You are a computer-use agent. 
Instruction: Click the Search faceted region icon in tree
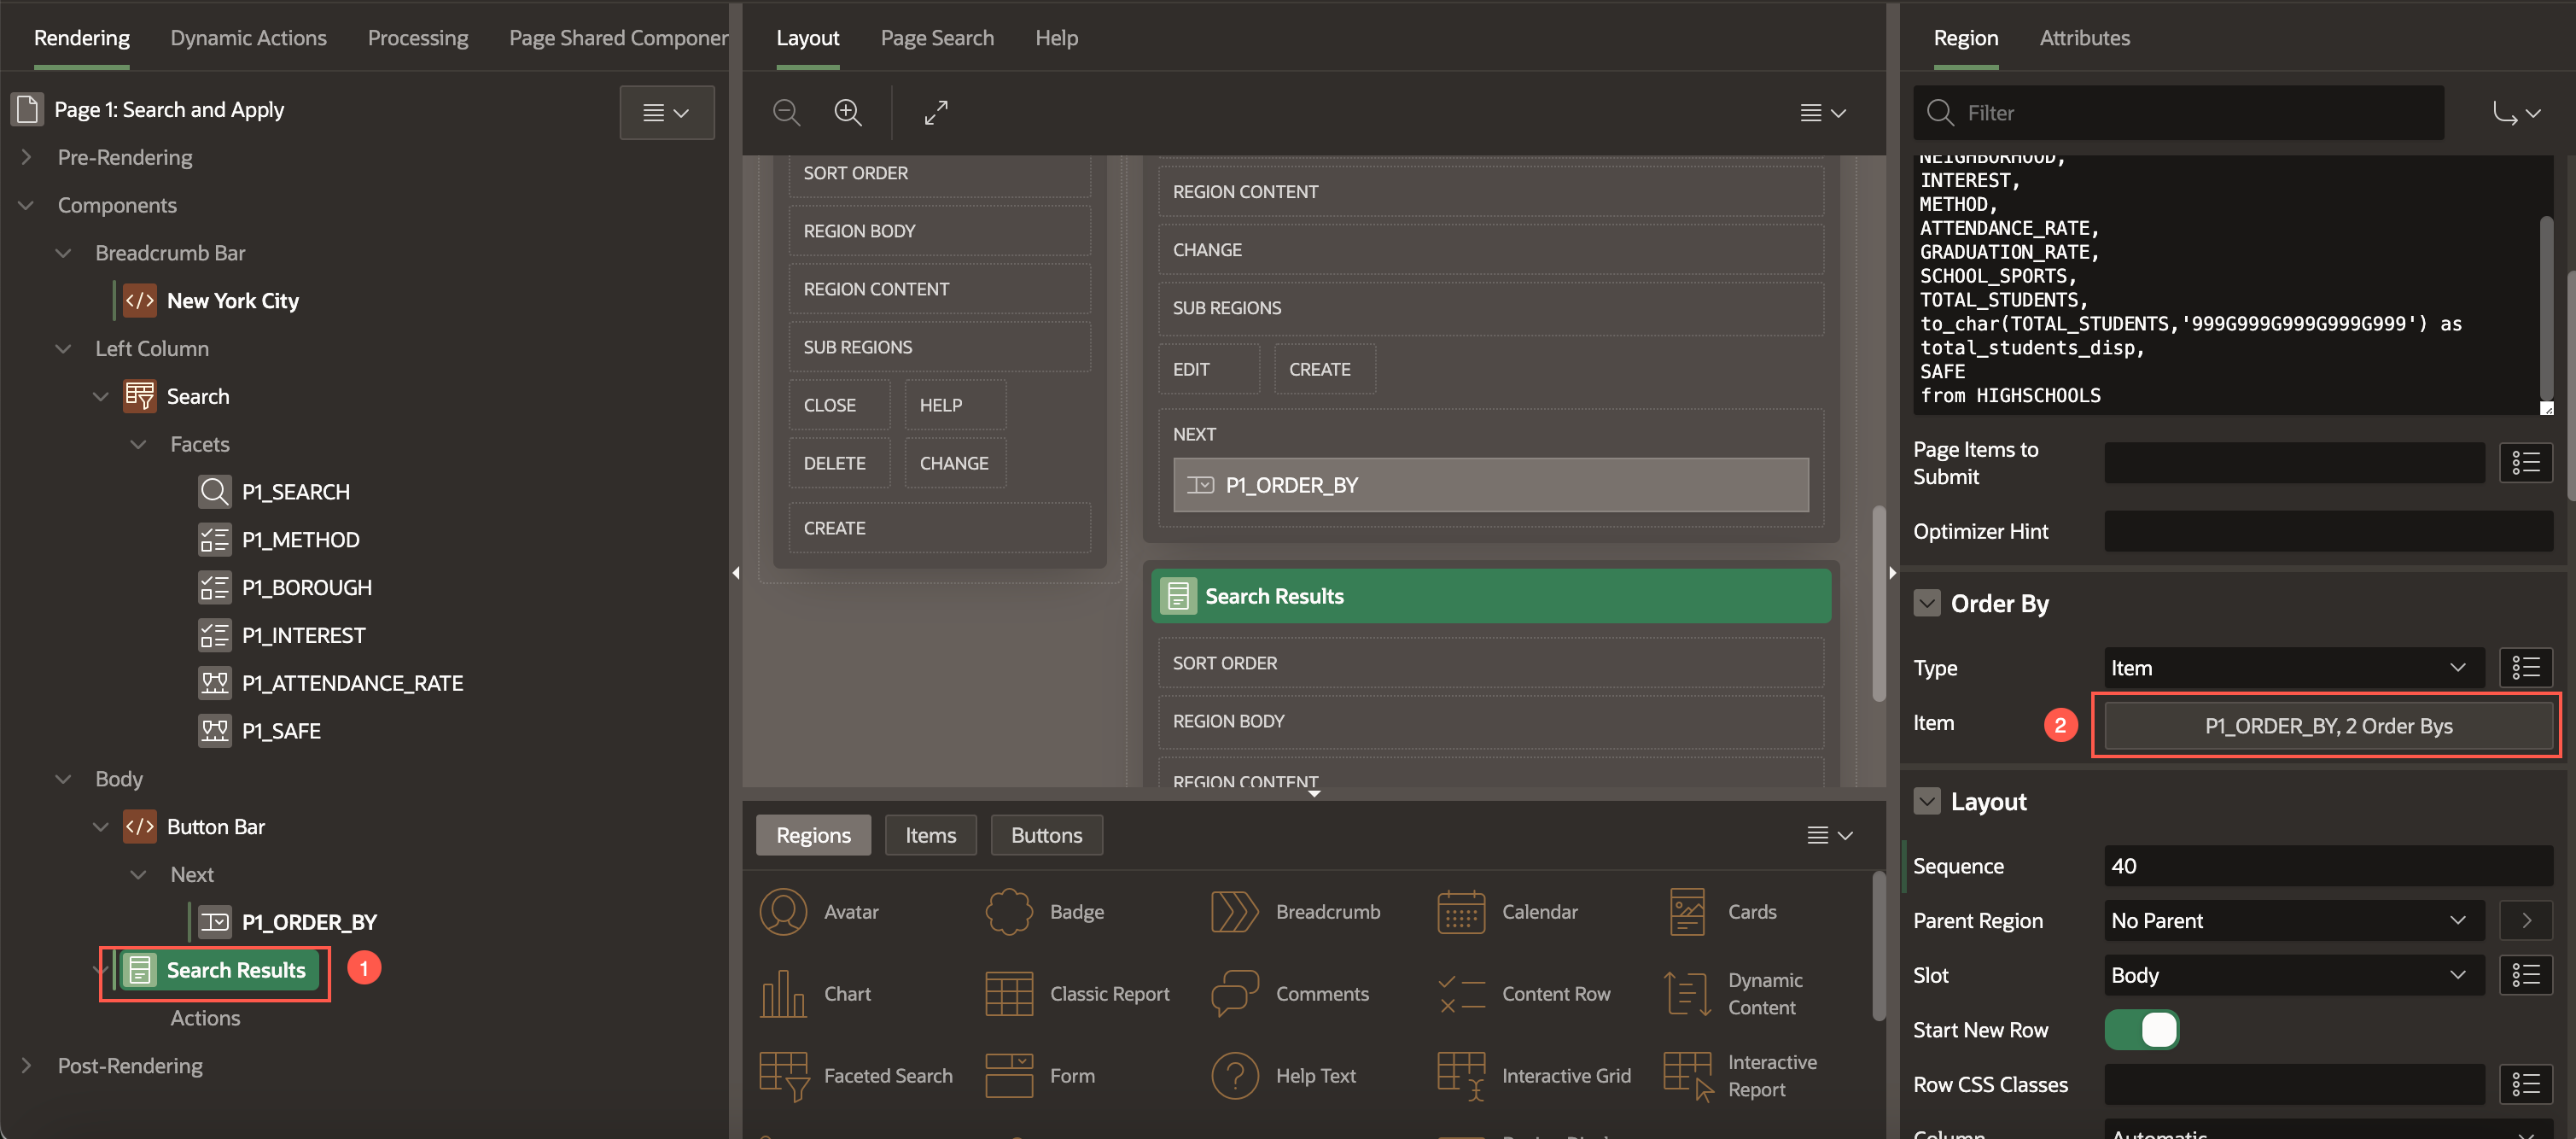click(139, 396)
